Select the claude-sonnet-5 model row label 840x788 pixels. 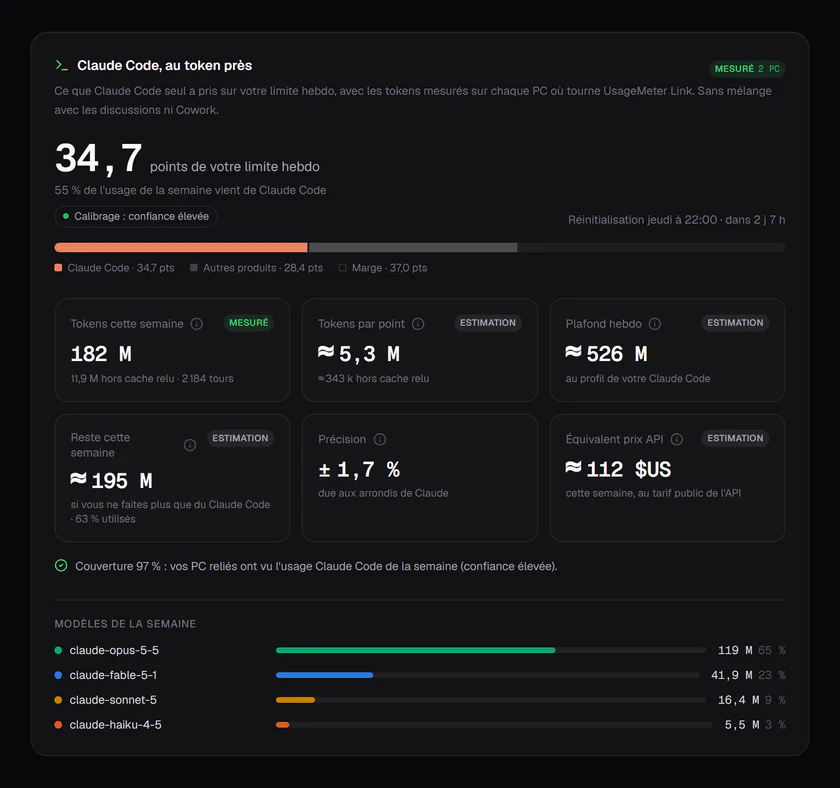[x=113, y=700]
